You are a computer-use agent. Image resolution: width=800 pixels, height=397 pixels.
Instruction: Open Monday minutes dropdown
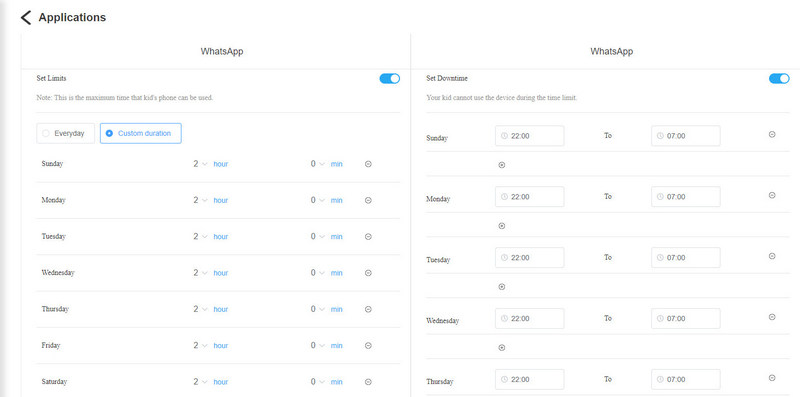pos(317,200)
